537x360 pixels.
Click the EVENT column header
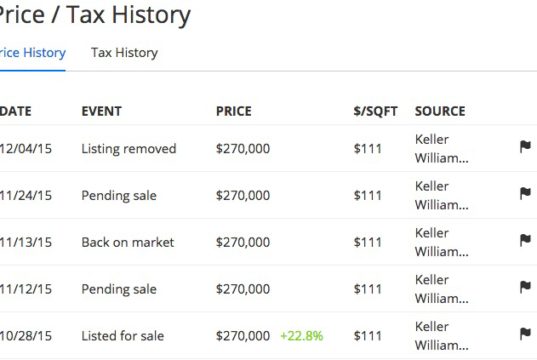pyautogui.click(x=101, y=111)
